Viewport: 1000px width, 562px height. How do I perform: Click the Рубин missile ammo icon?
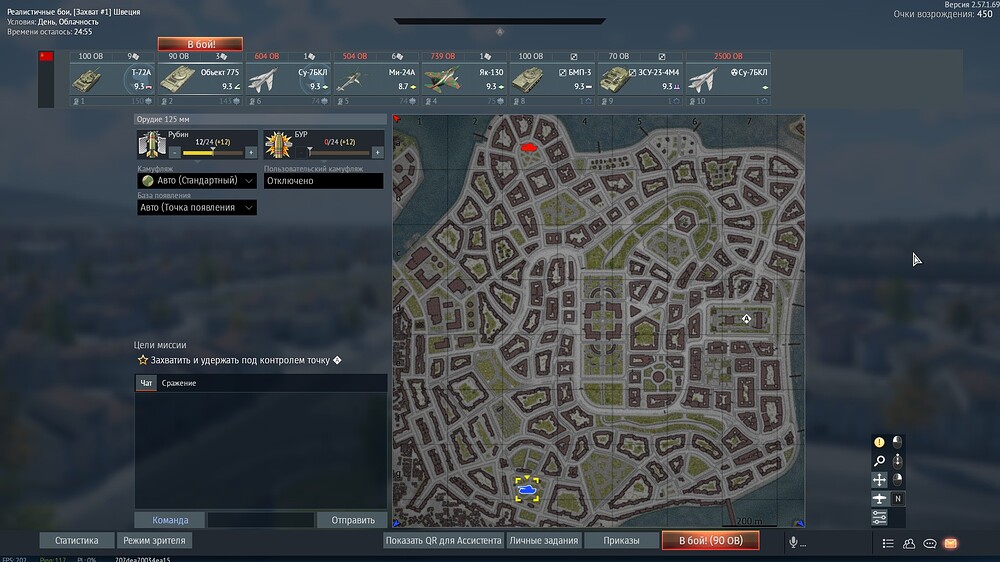(x=152, y=144)
